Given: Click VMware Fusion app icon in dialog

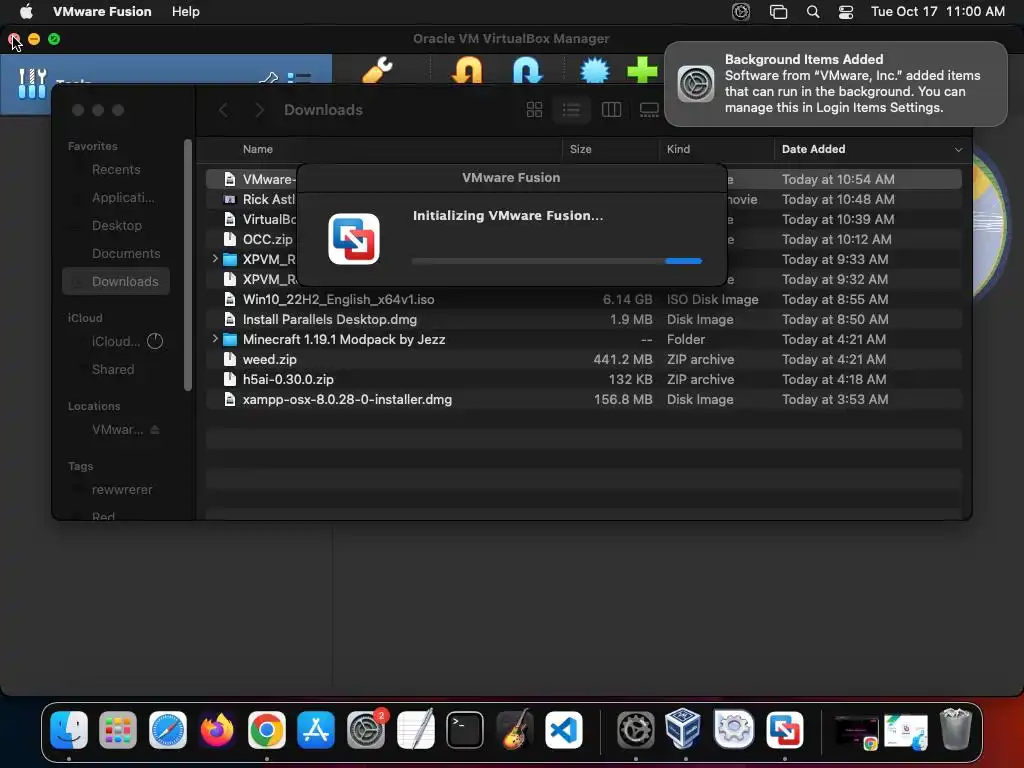Looking at the screenshot, I should (353, 238).
